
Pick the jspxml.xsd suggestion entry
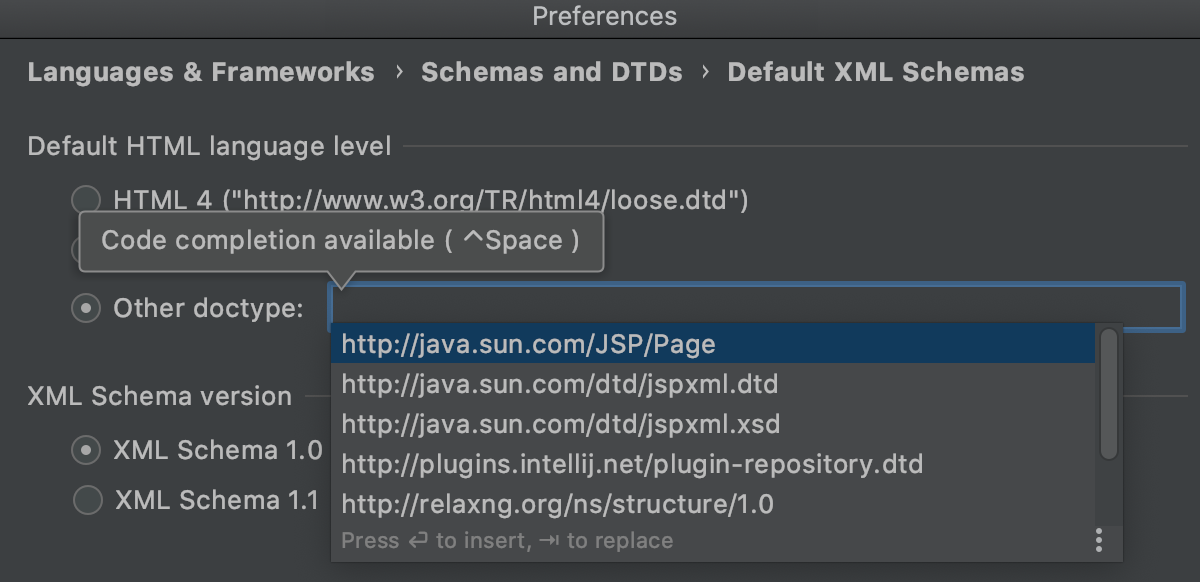(x=559, y=423)
